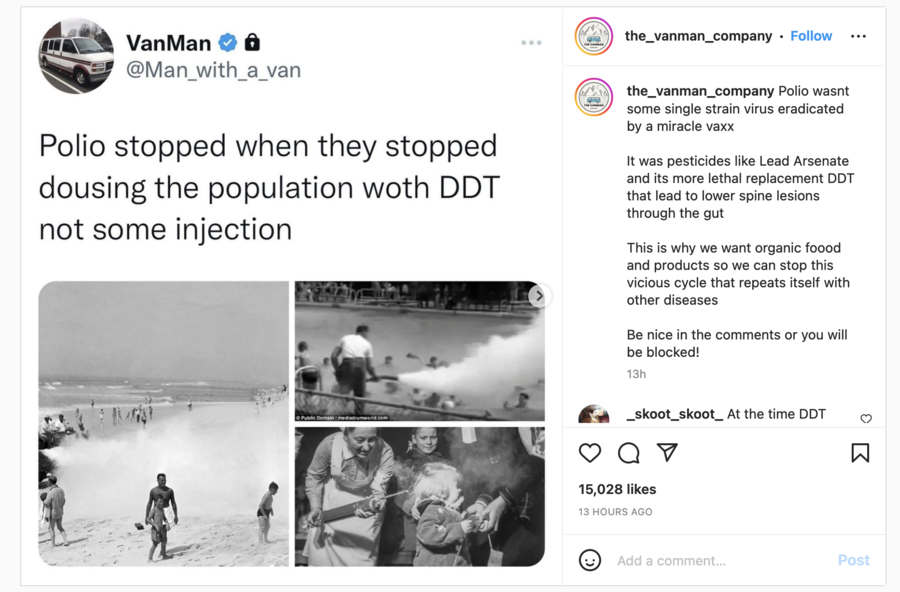
Task: Open _skoot_skoot_ commenter profile link
Action: point(674,414)
